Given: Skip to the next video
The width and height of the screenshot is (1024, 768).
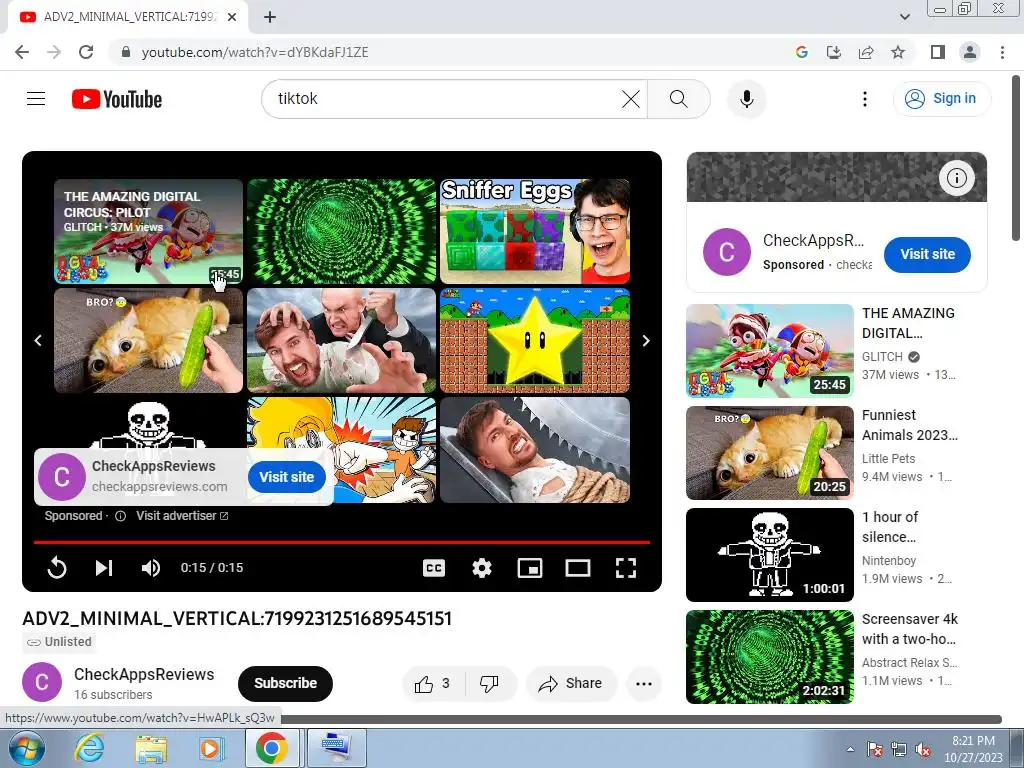Looking at the screenshot, I should coord(104,568).
